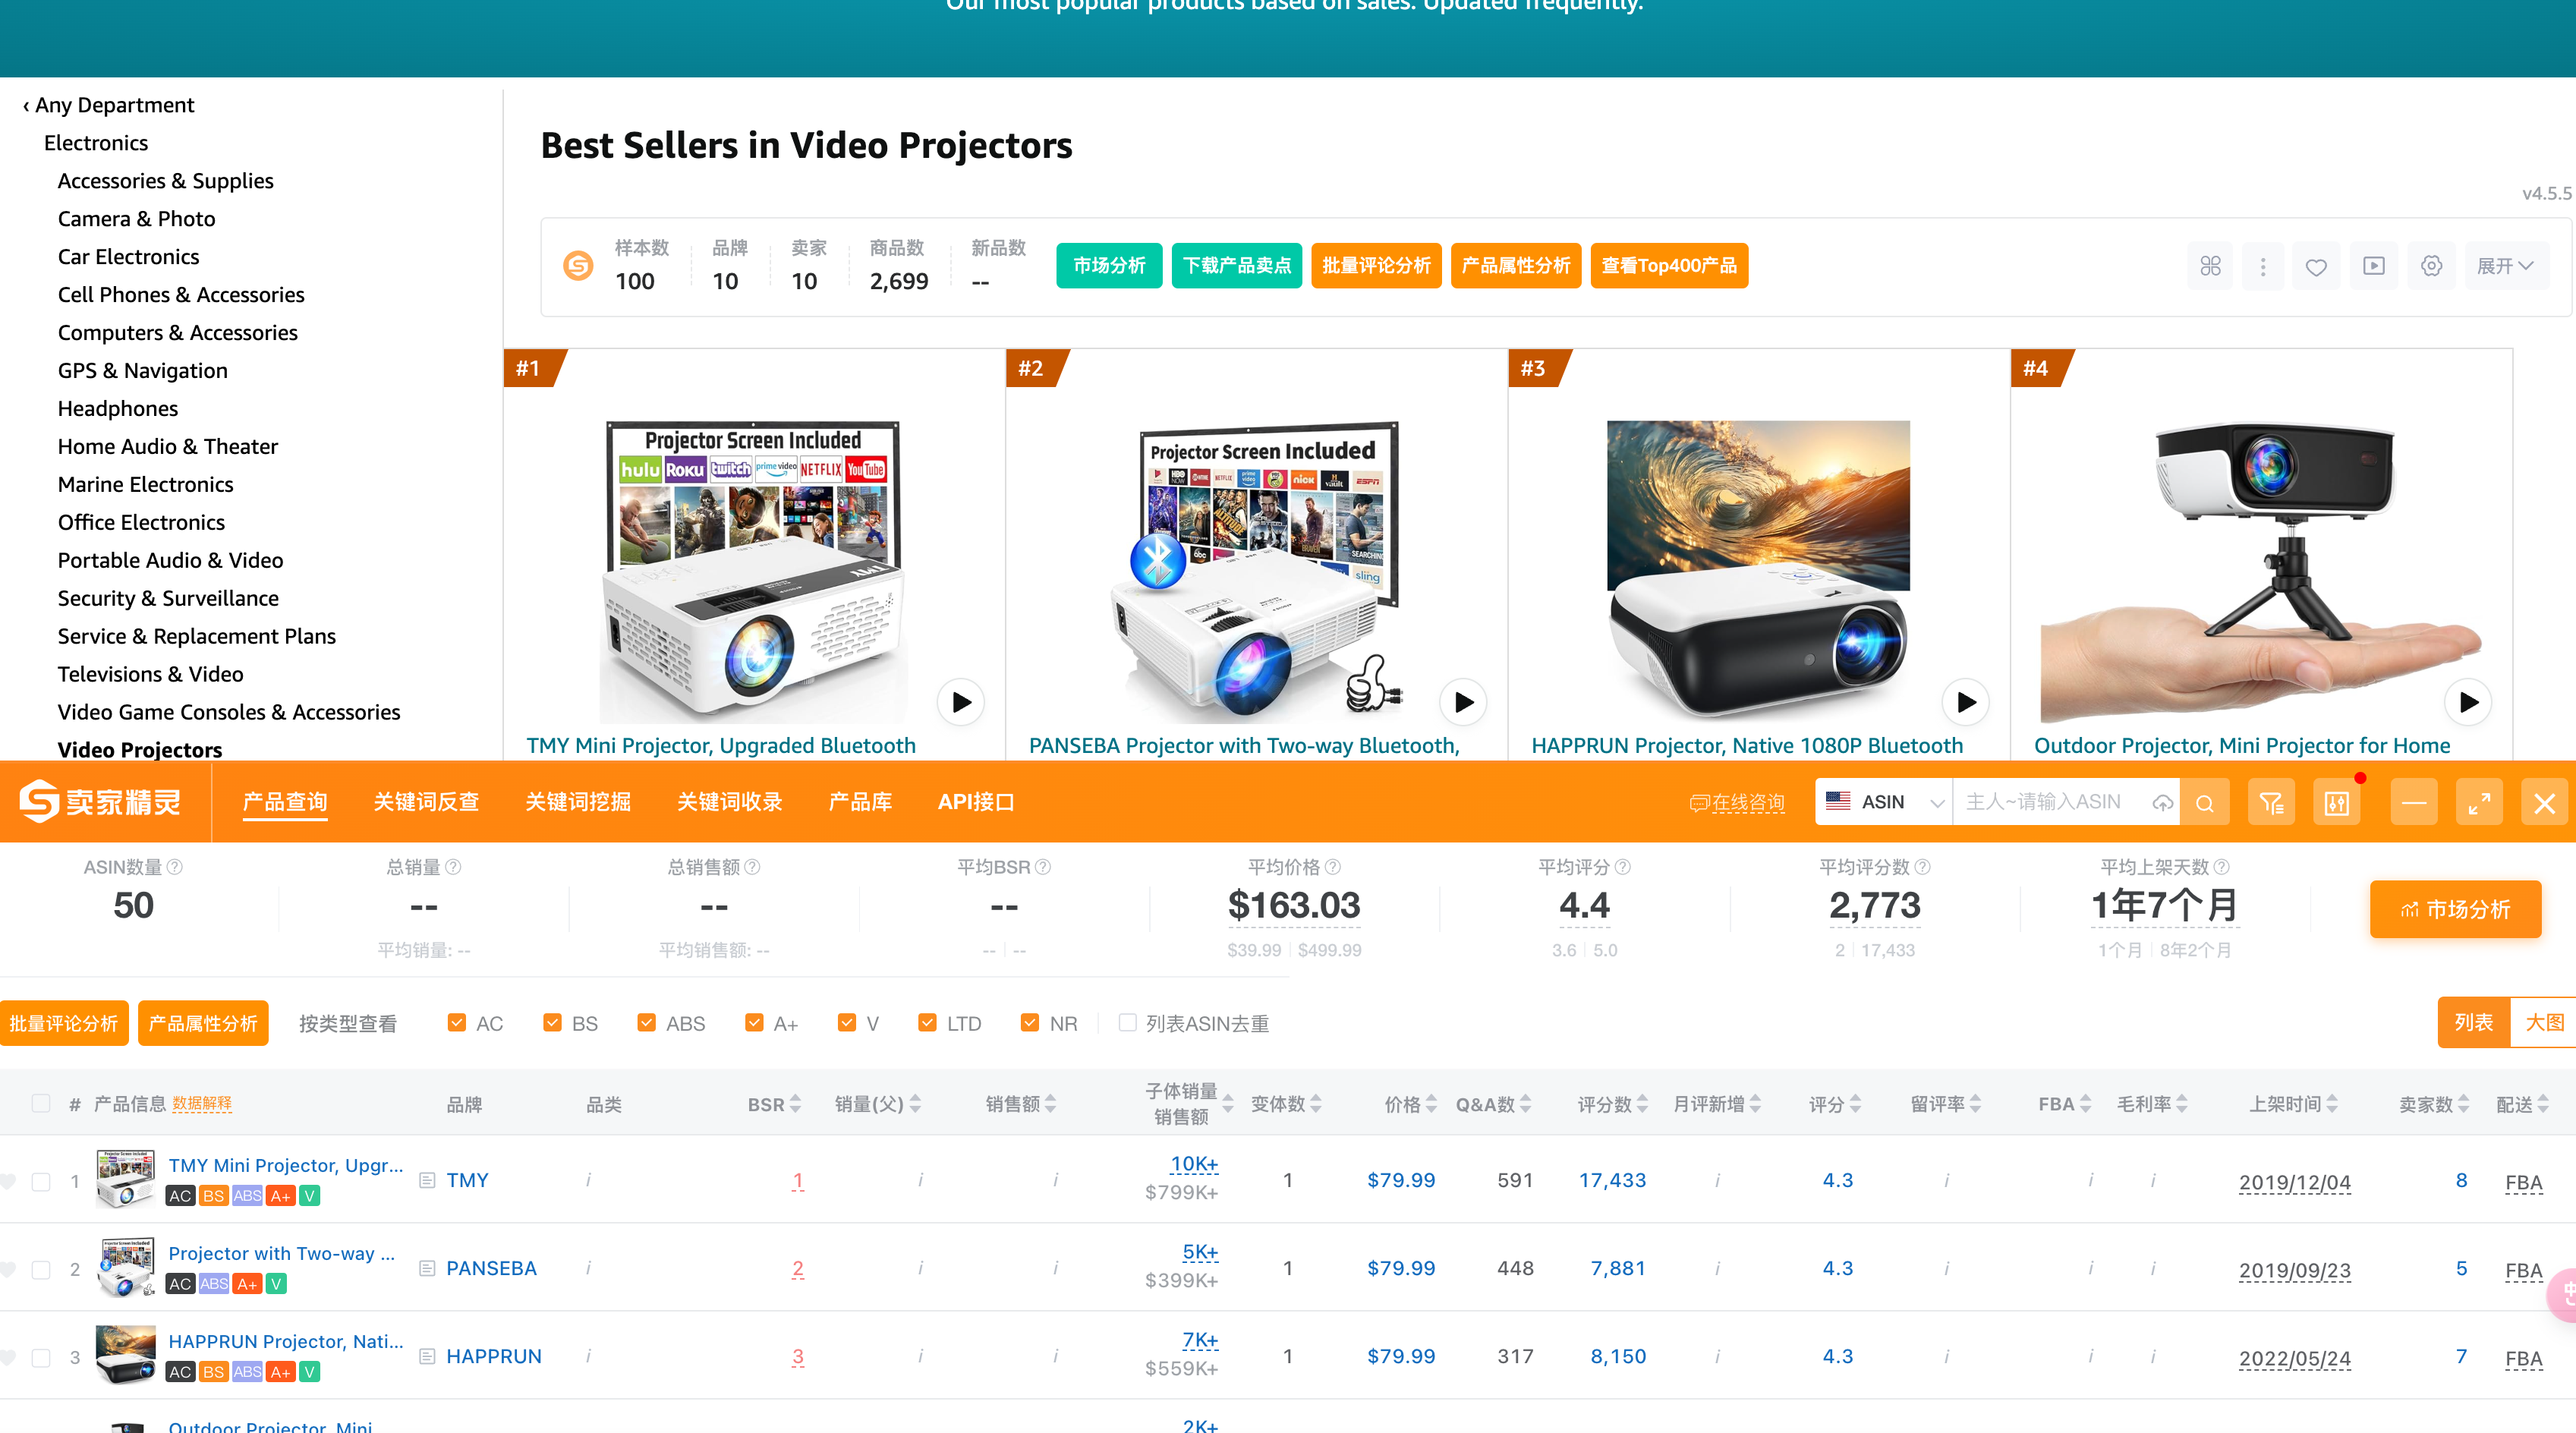Open the 在线咨询 link

coord(1737,803)
